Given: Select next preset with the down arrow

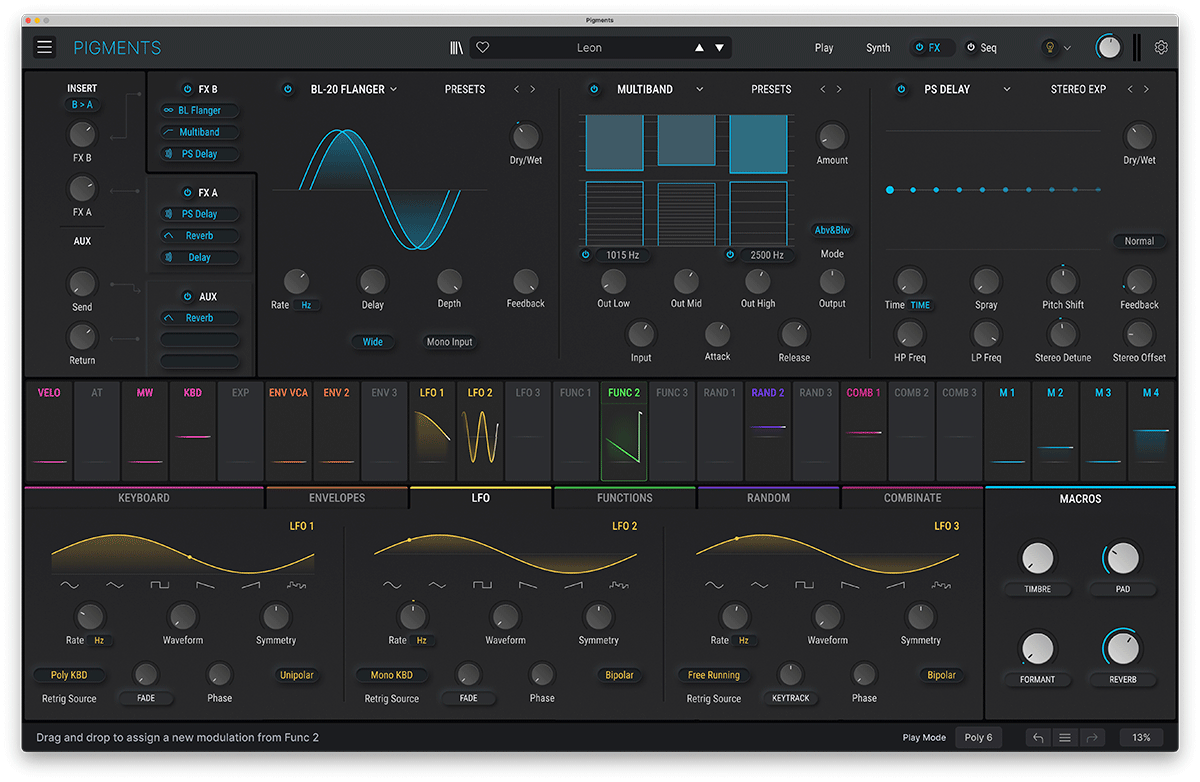Looking at the screenshot, I should click(719, 47).
